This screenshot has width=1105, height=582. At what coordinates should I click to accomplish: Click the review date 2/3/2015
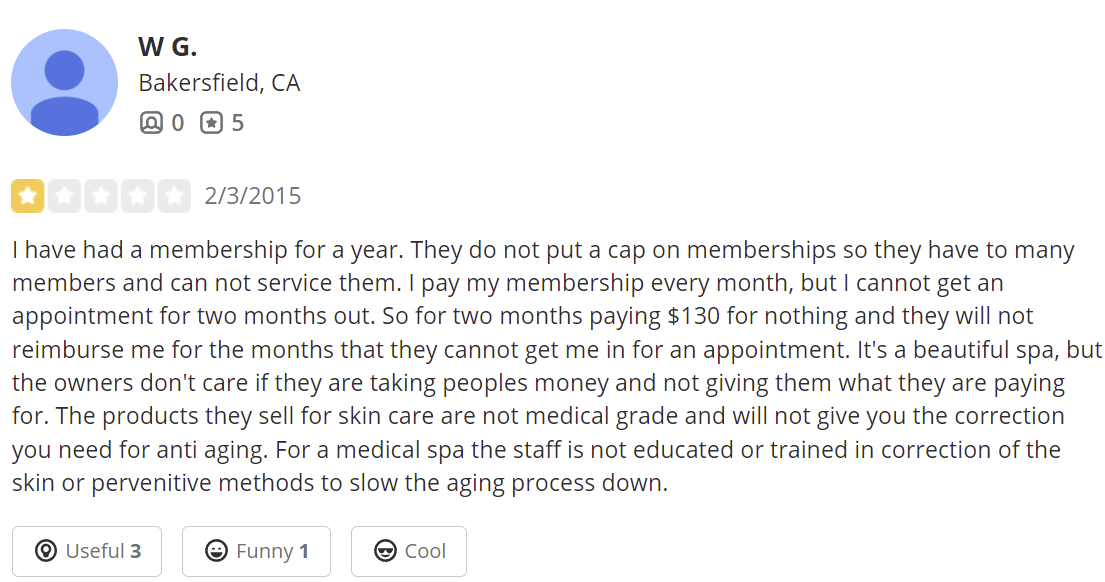tap(252, 196)
